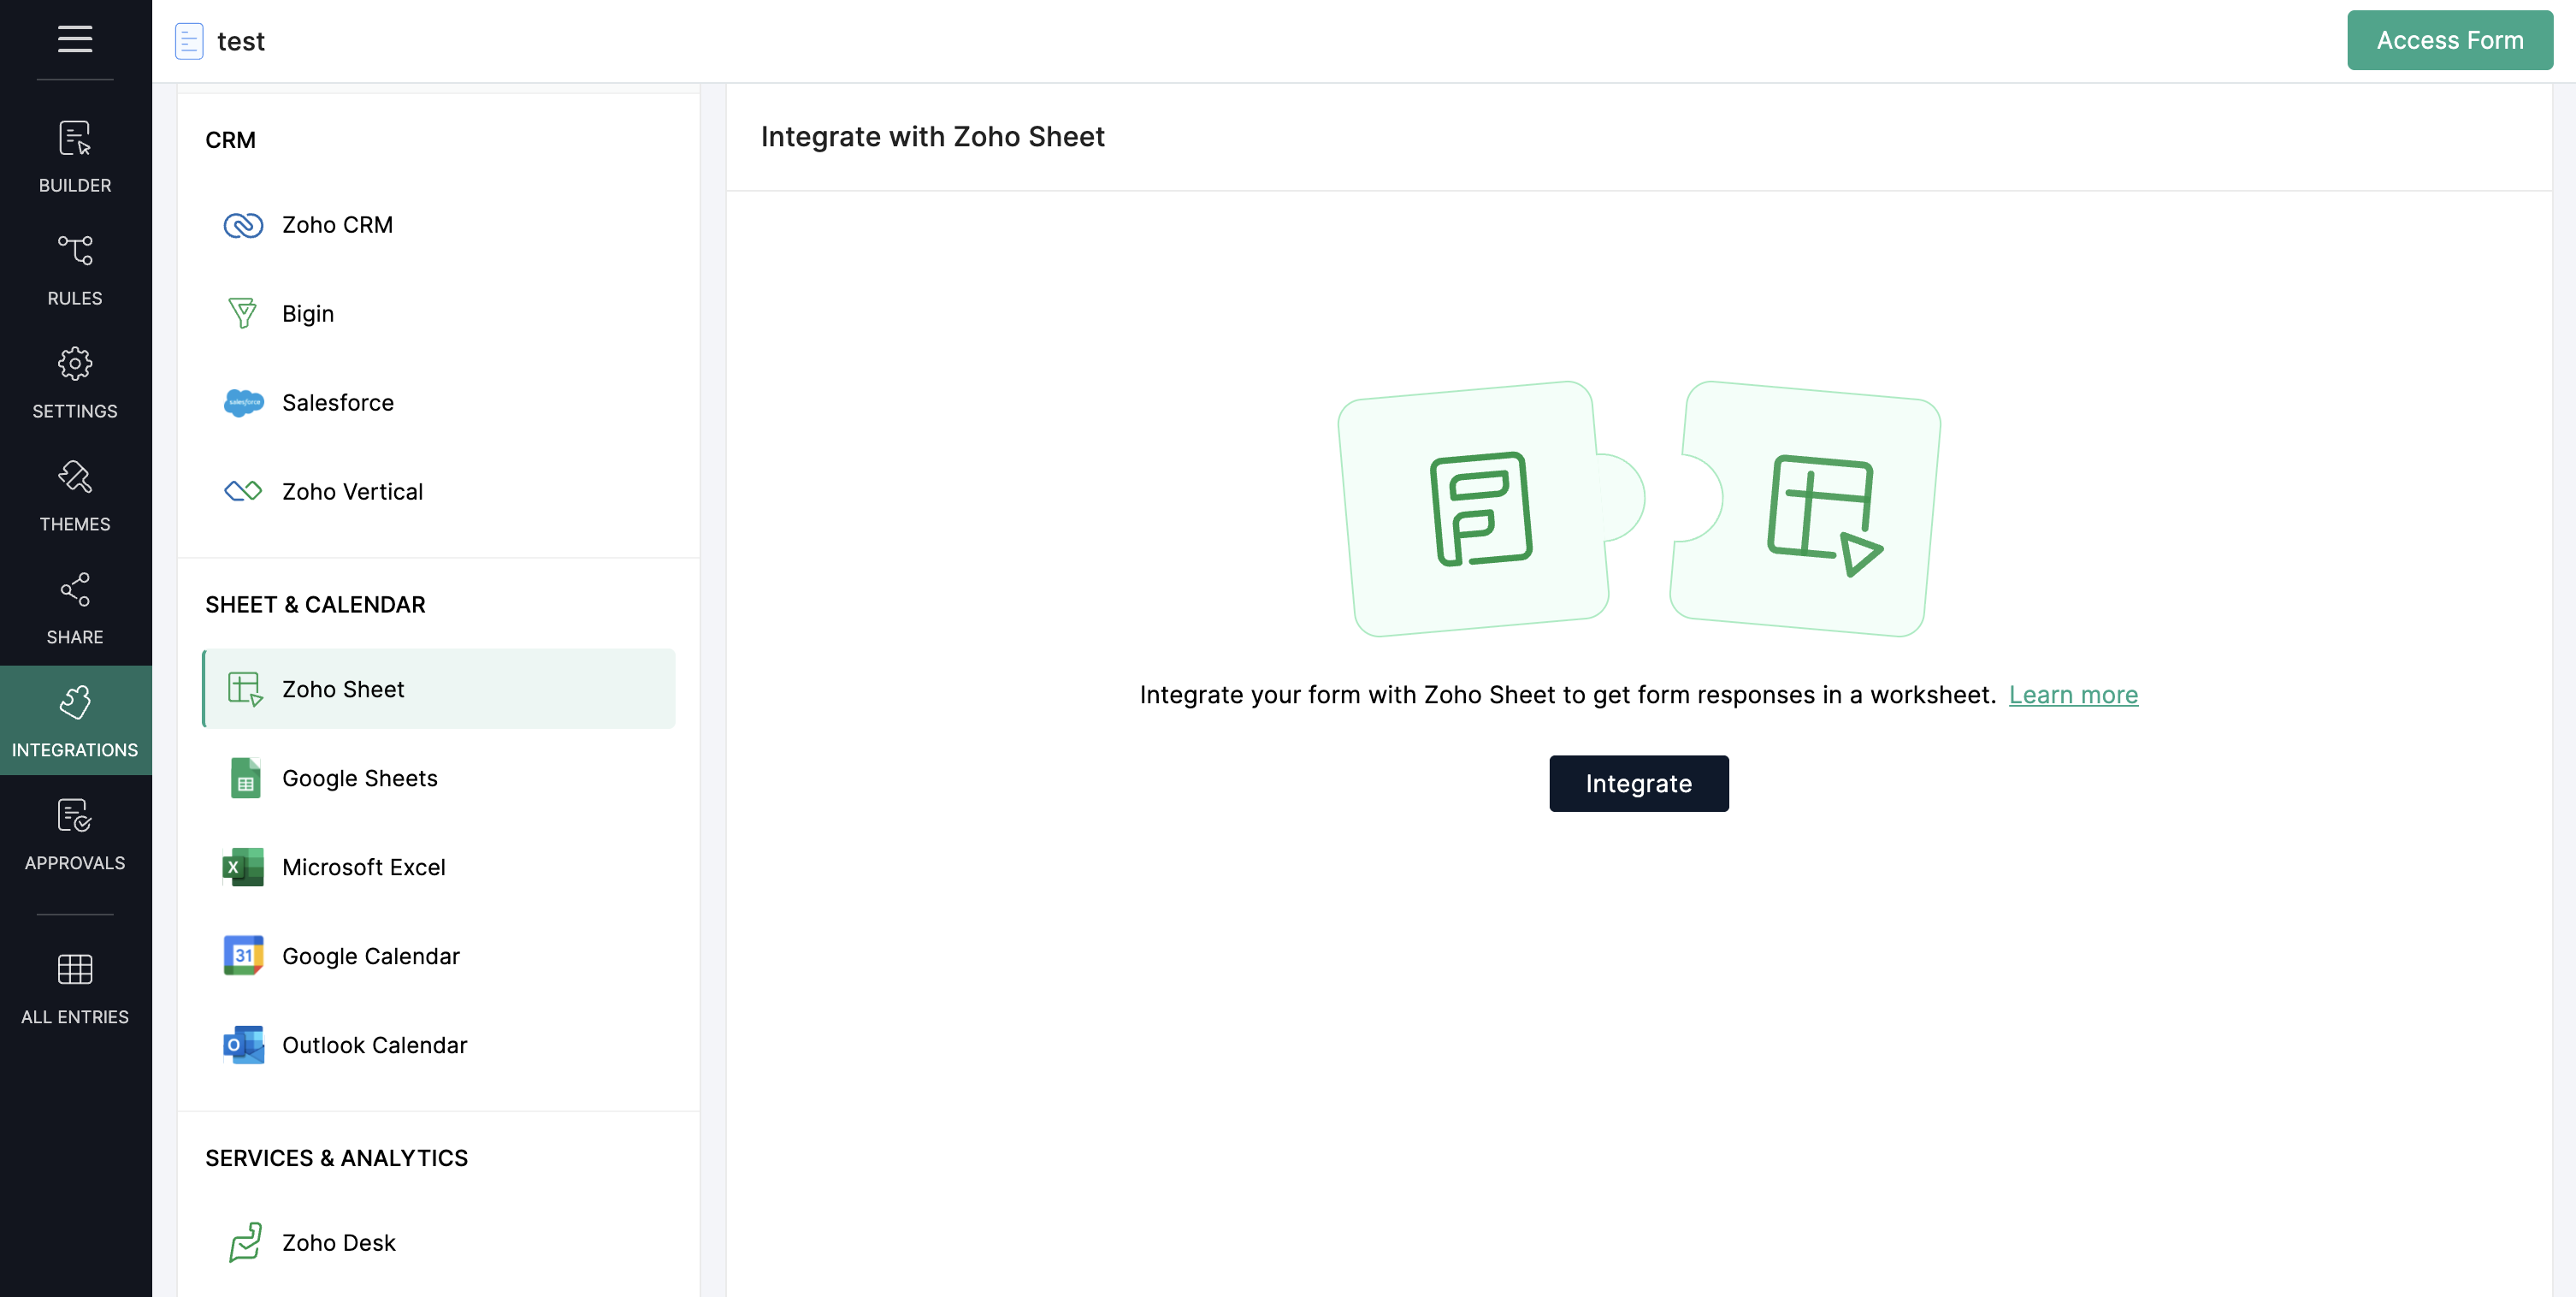Open the hamburger navigation menu

(x=75, y=41)
